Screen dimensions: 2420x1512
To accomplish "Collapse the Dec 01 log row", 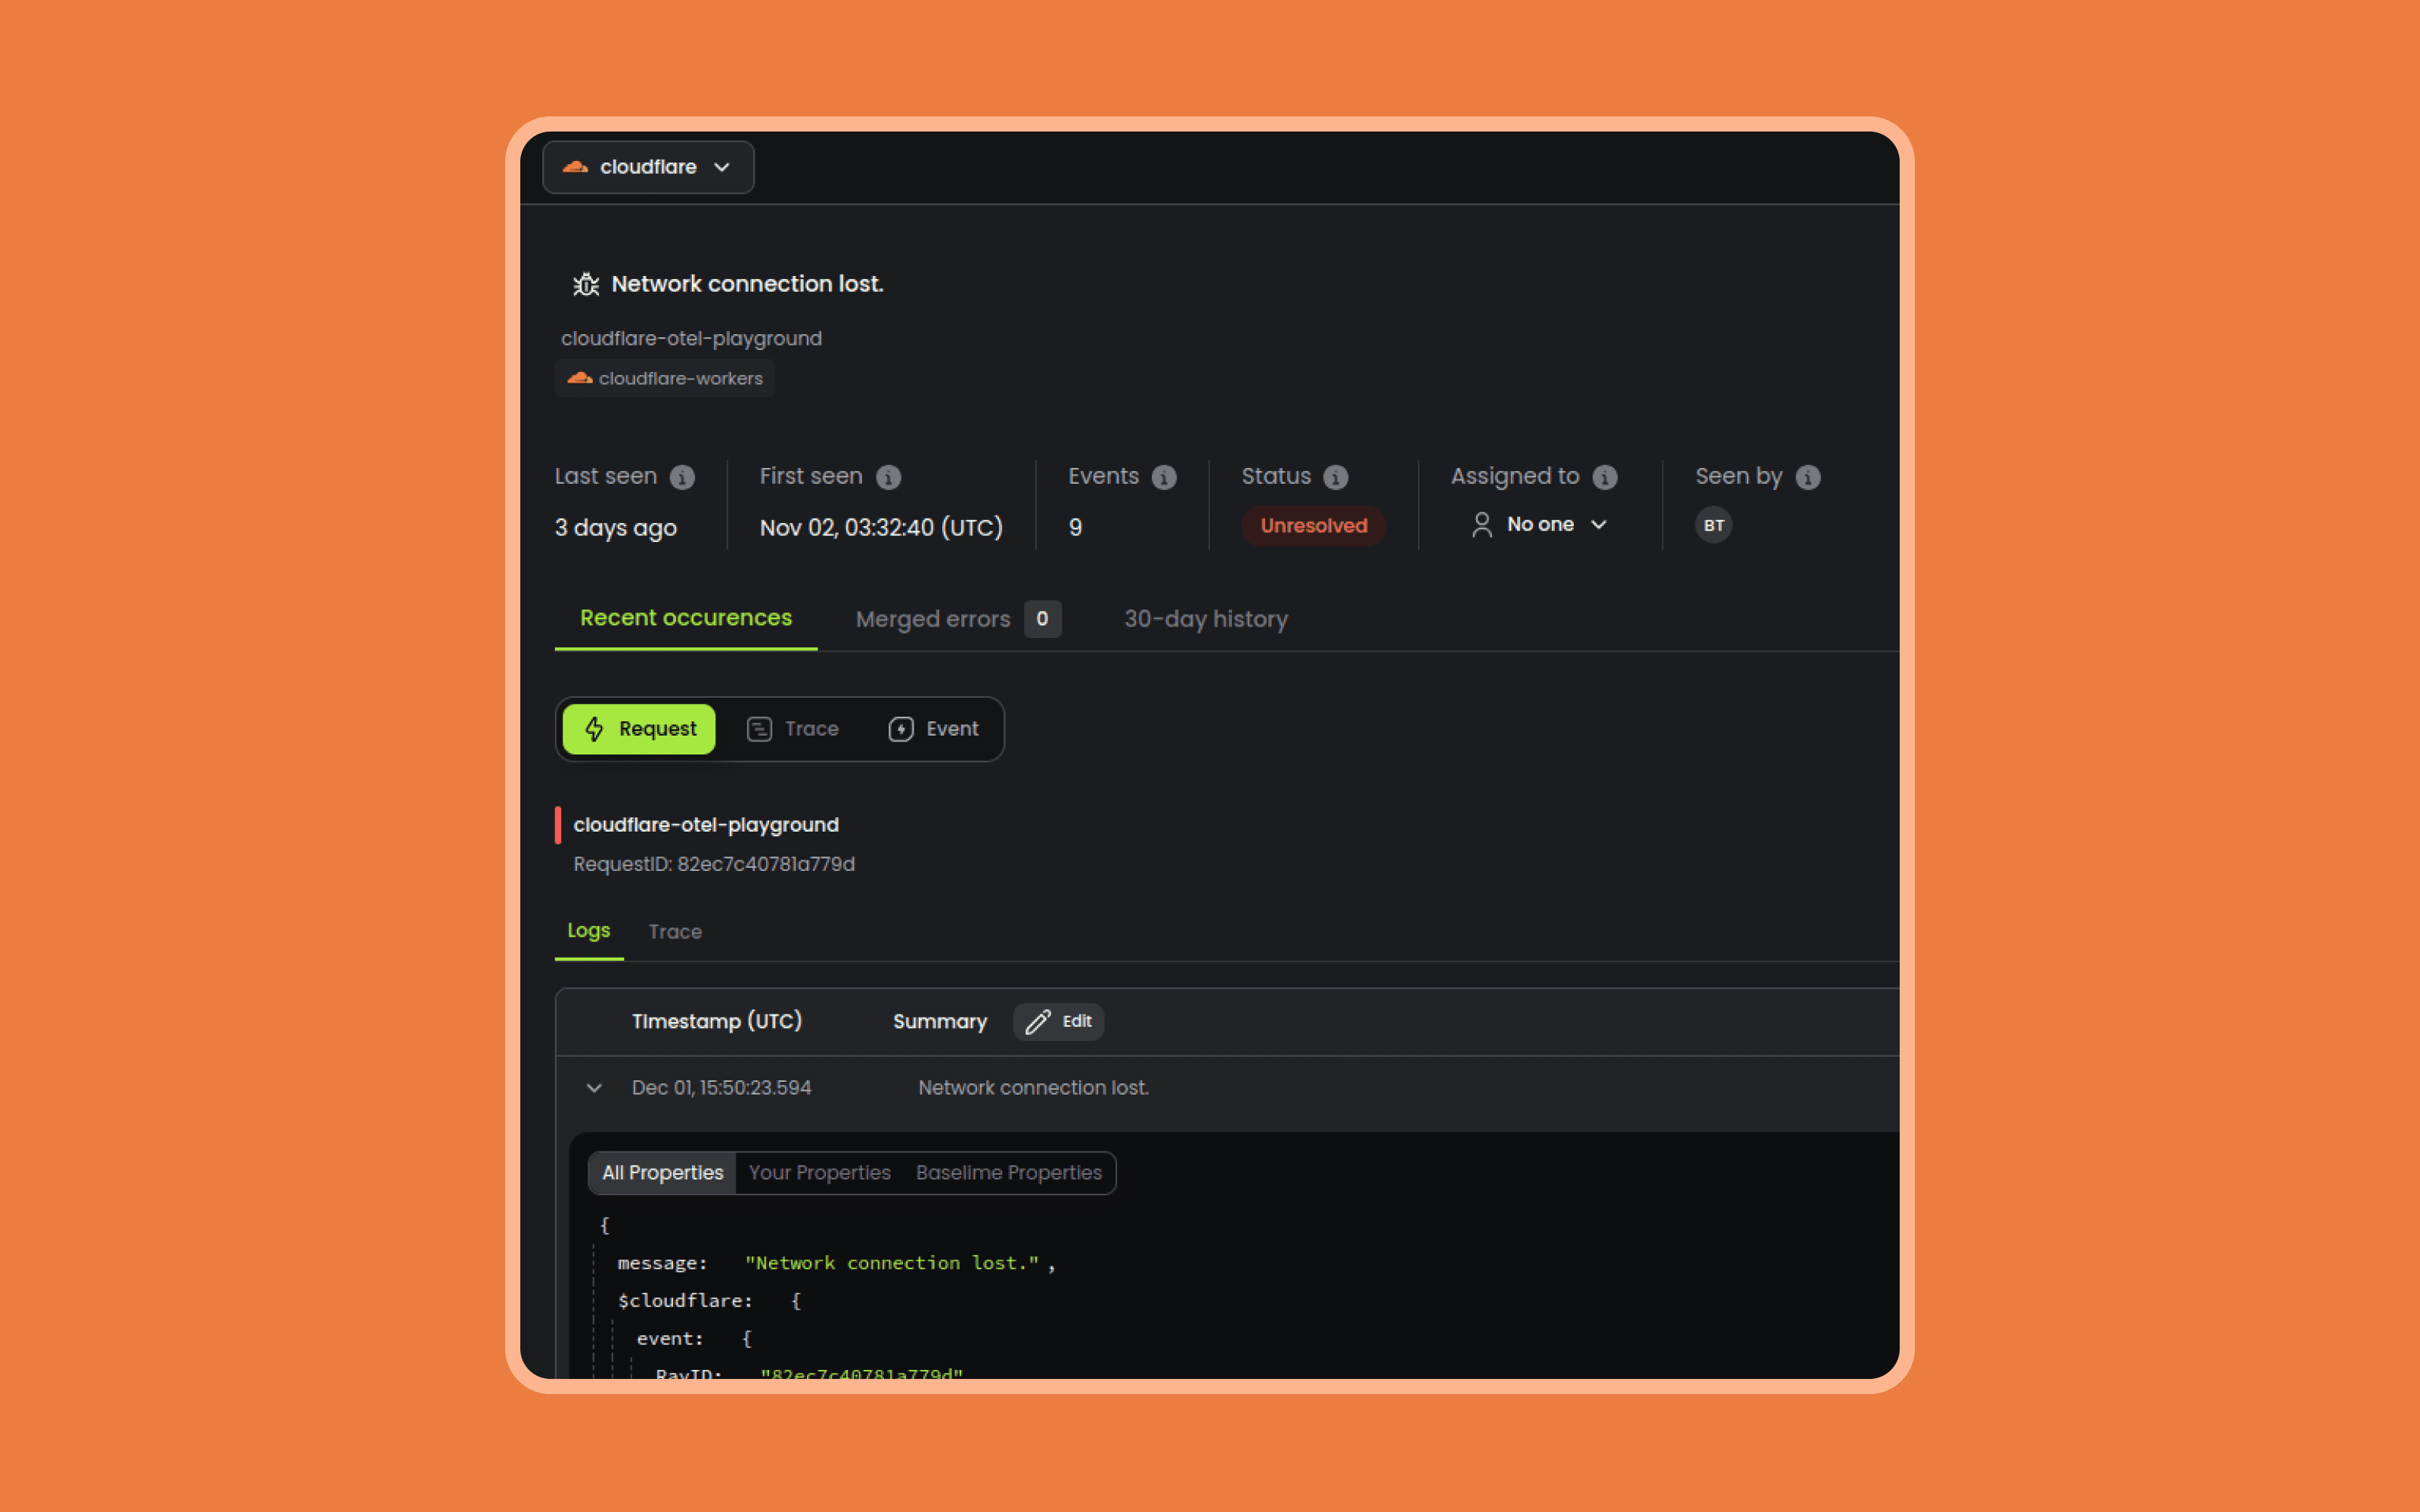I will pos(594,1088).
